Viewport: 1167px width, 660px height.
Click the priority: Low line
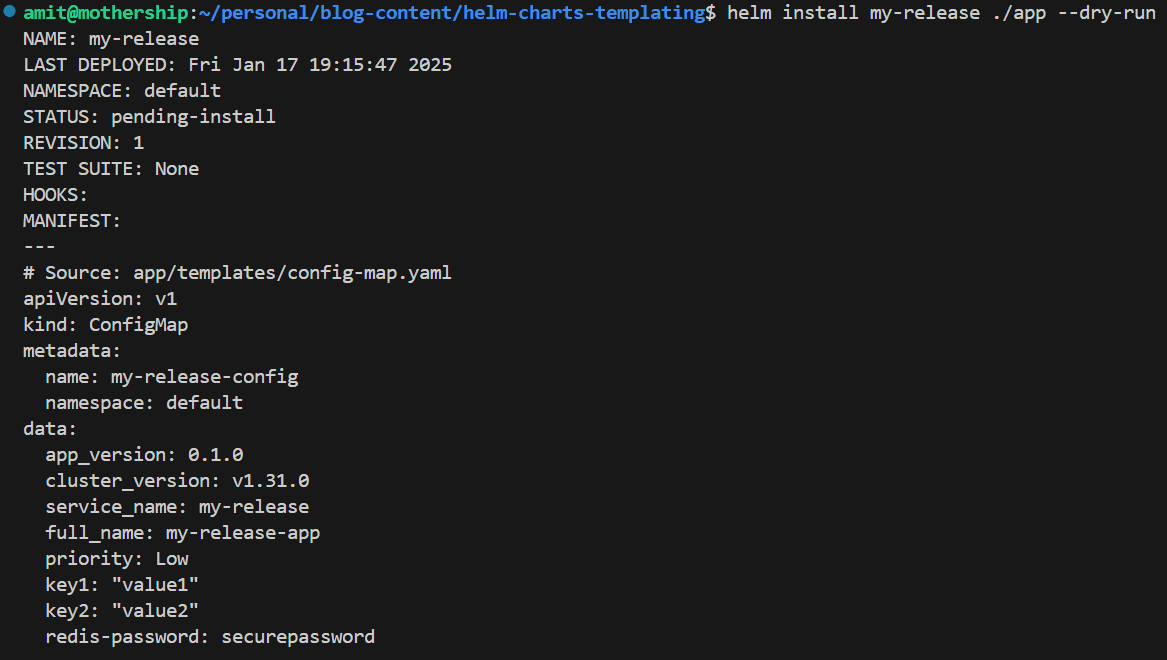pyautogui.click(x=117, y=559)
